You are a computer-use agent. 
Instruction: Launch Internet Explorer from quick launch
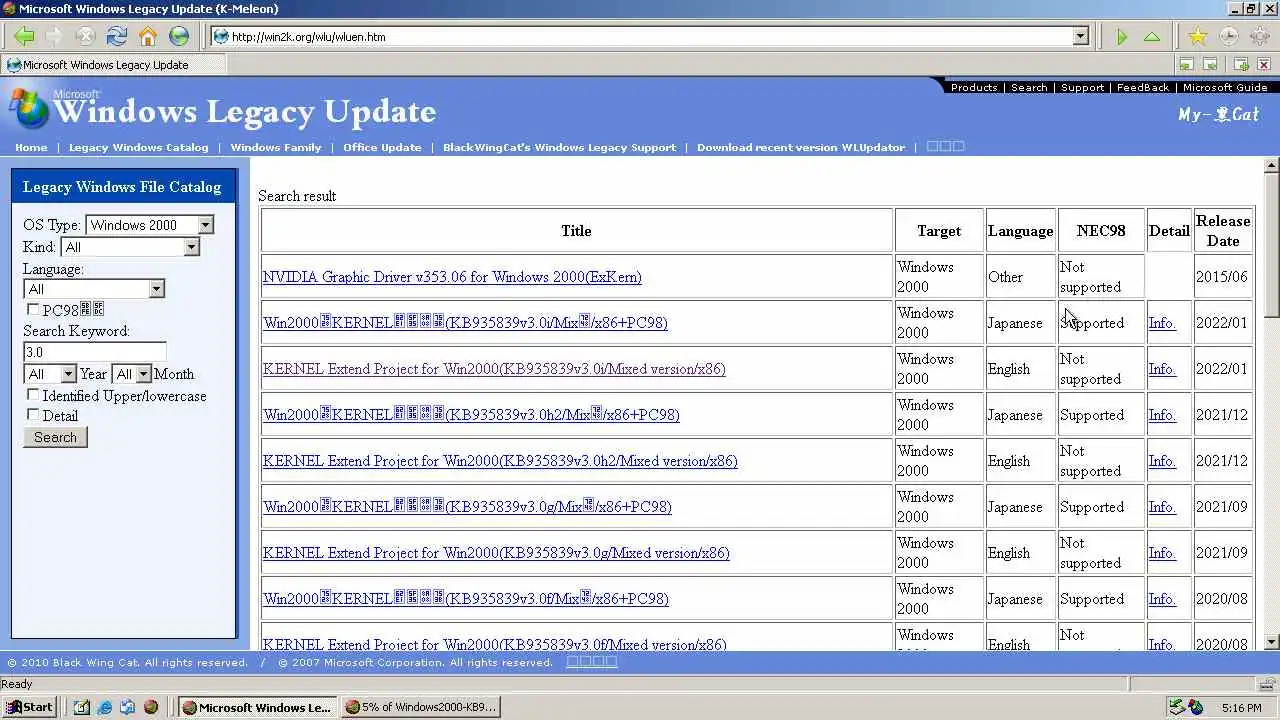pyautogui.click(x=105, y=707)
